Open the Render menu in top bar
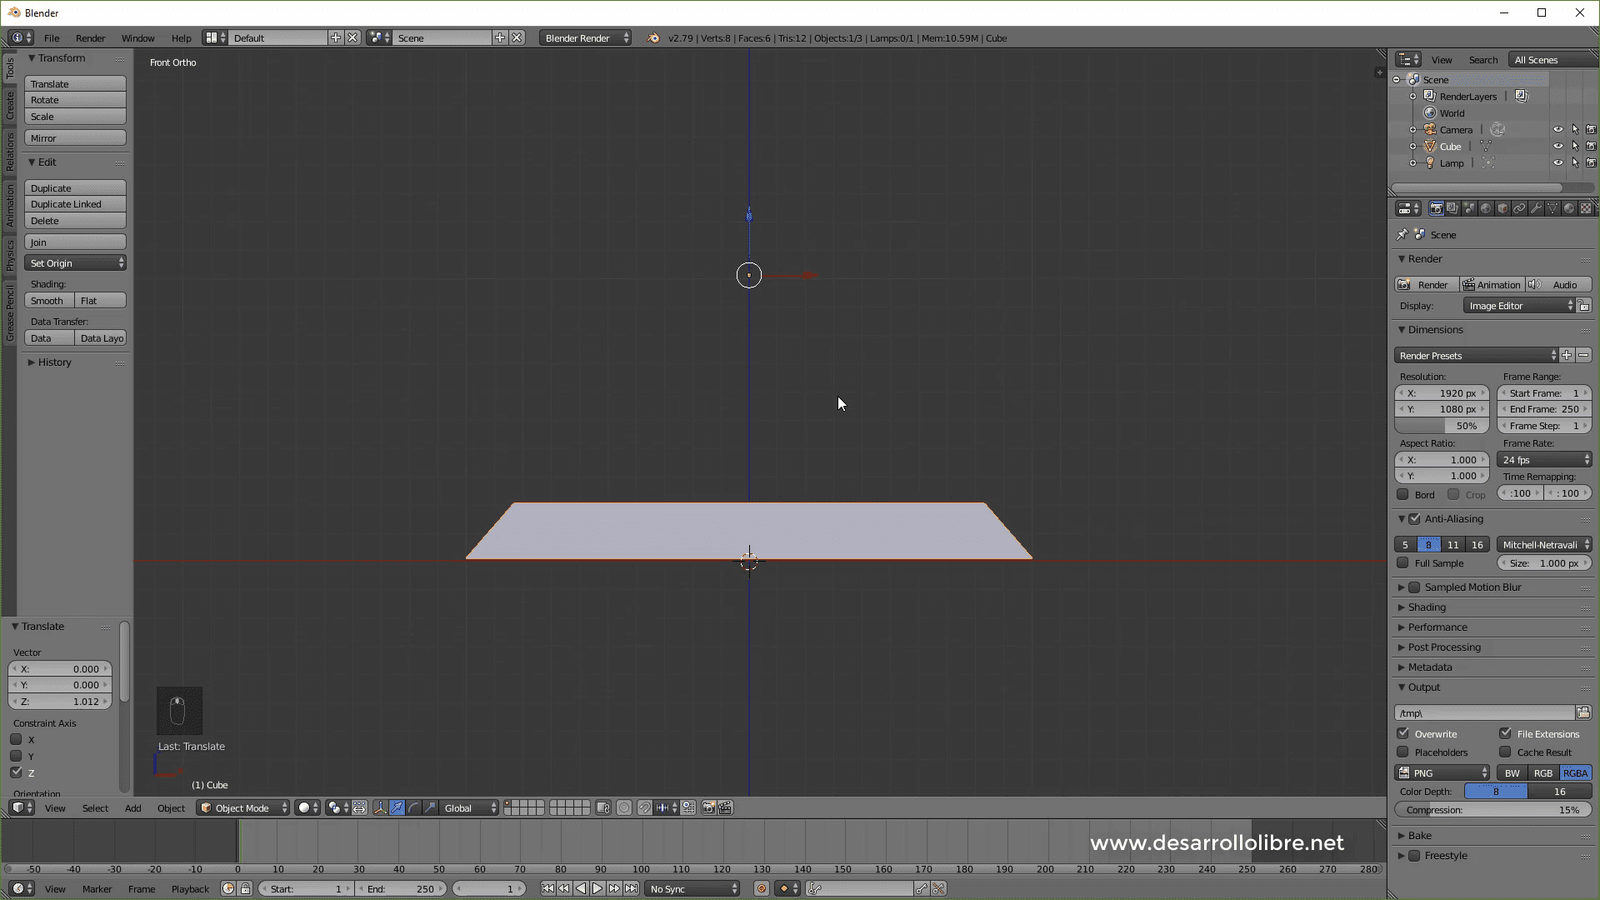The height and width of the screenshot is (900, 1600). (x=90, y=38)
